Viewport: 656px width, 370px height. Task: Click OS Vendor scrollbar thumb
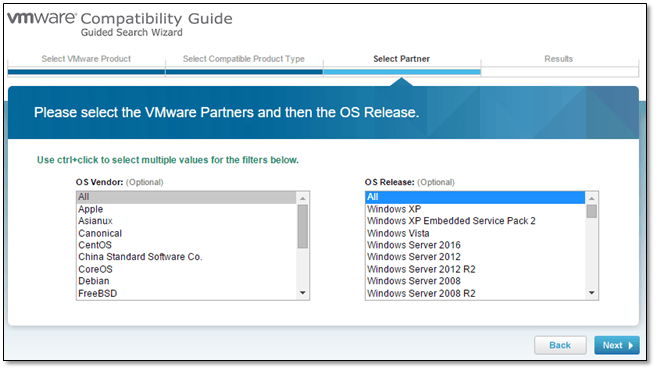[x=302, y=226]
